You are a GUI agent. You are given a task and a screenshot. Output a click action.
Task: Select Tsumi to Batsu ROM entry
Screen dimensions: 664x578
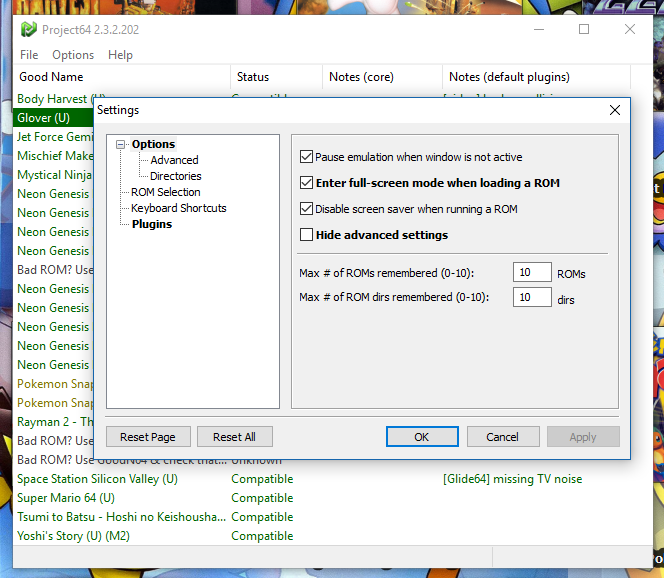click(x=122, y=517)
